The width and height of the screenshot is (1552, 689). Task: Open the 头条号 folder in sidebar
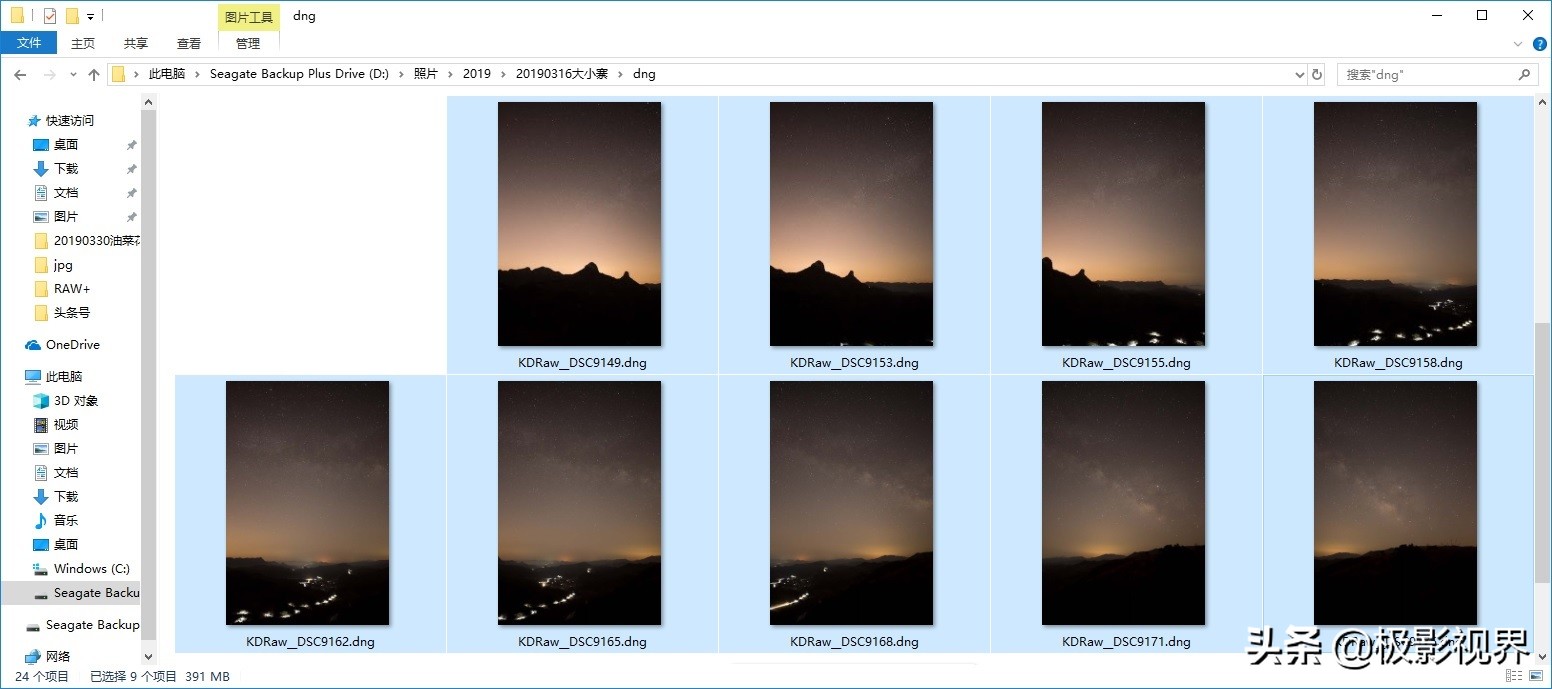pyautogui.click(x=72, y=312)
